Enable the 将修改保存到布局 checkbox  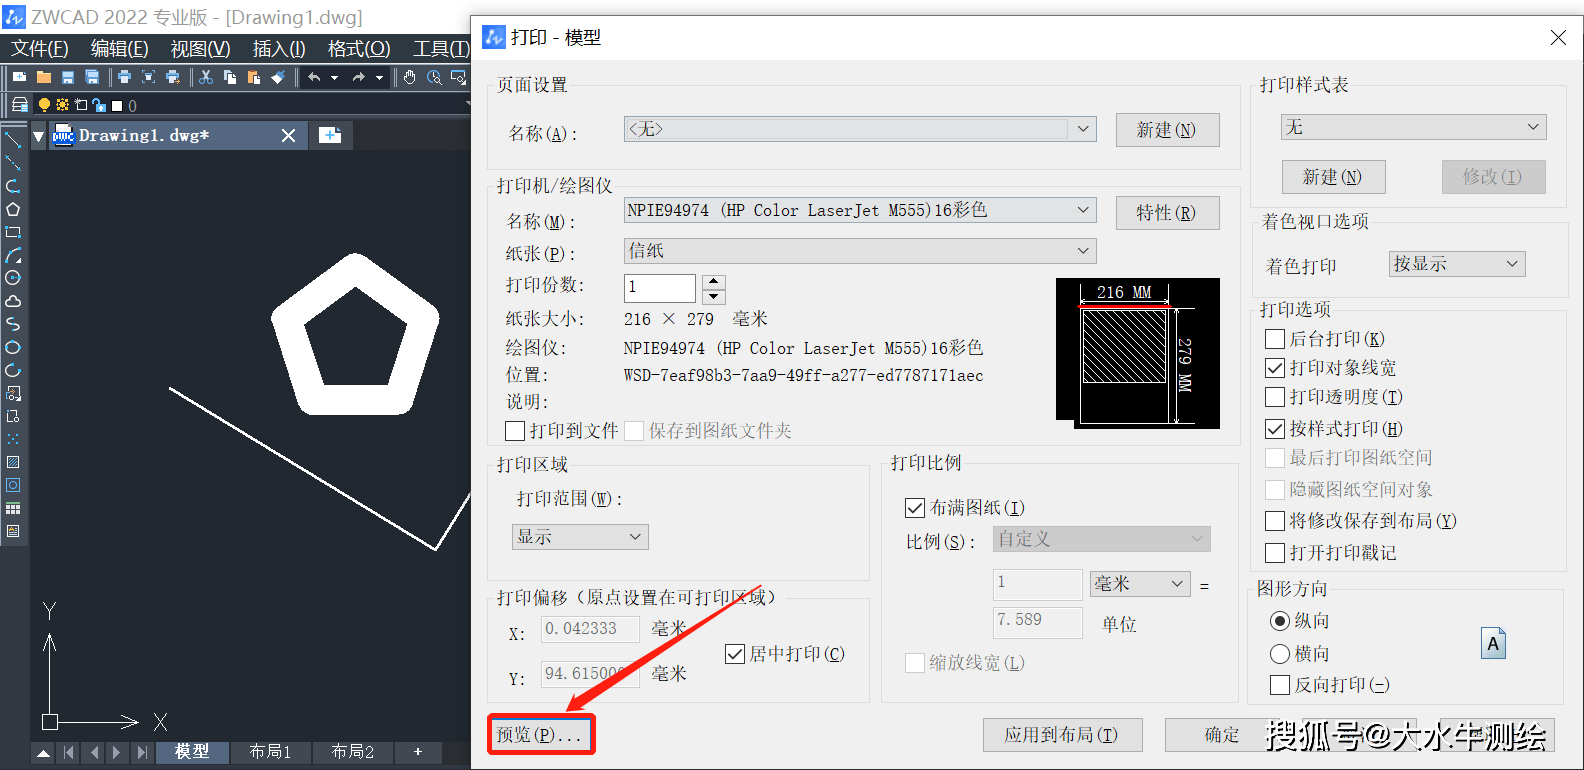(1275, 521)
